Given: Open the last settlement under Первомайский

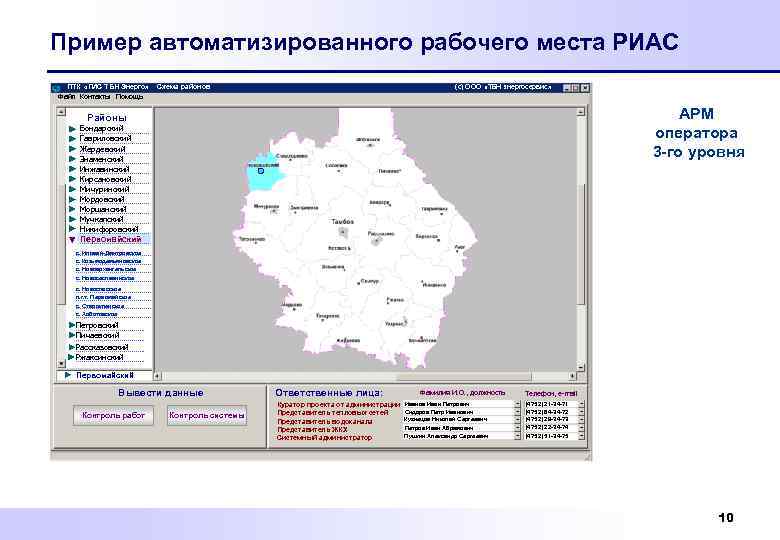Looking at the screenshot, I should (97, 314).
